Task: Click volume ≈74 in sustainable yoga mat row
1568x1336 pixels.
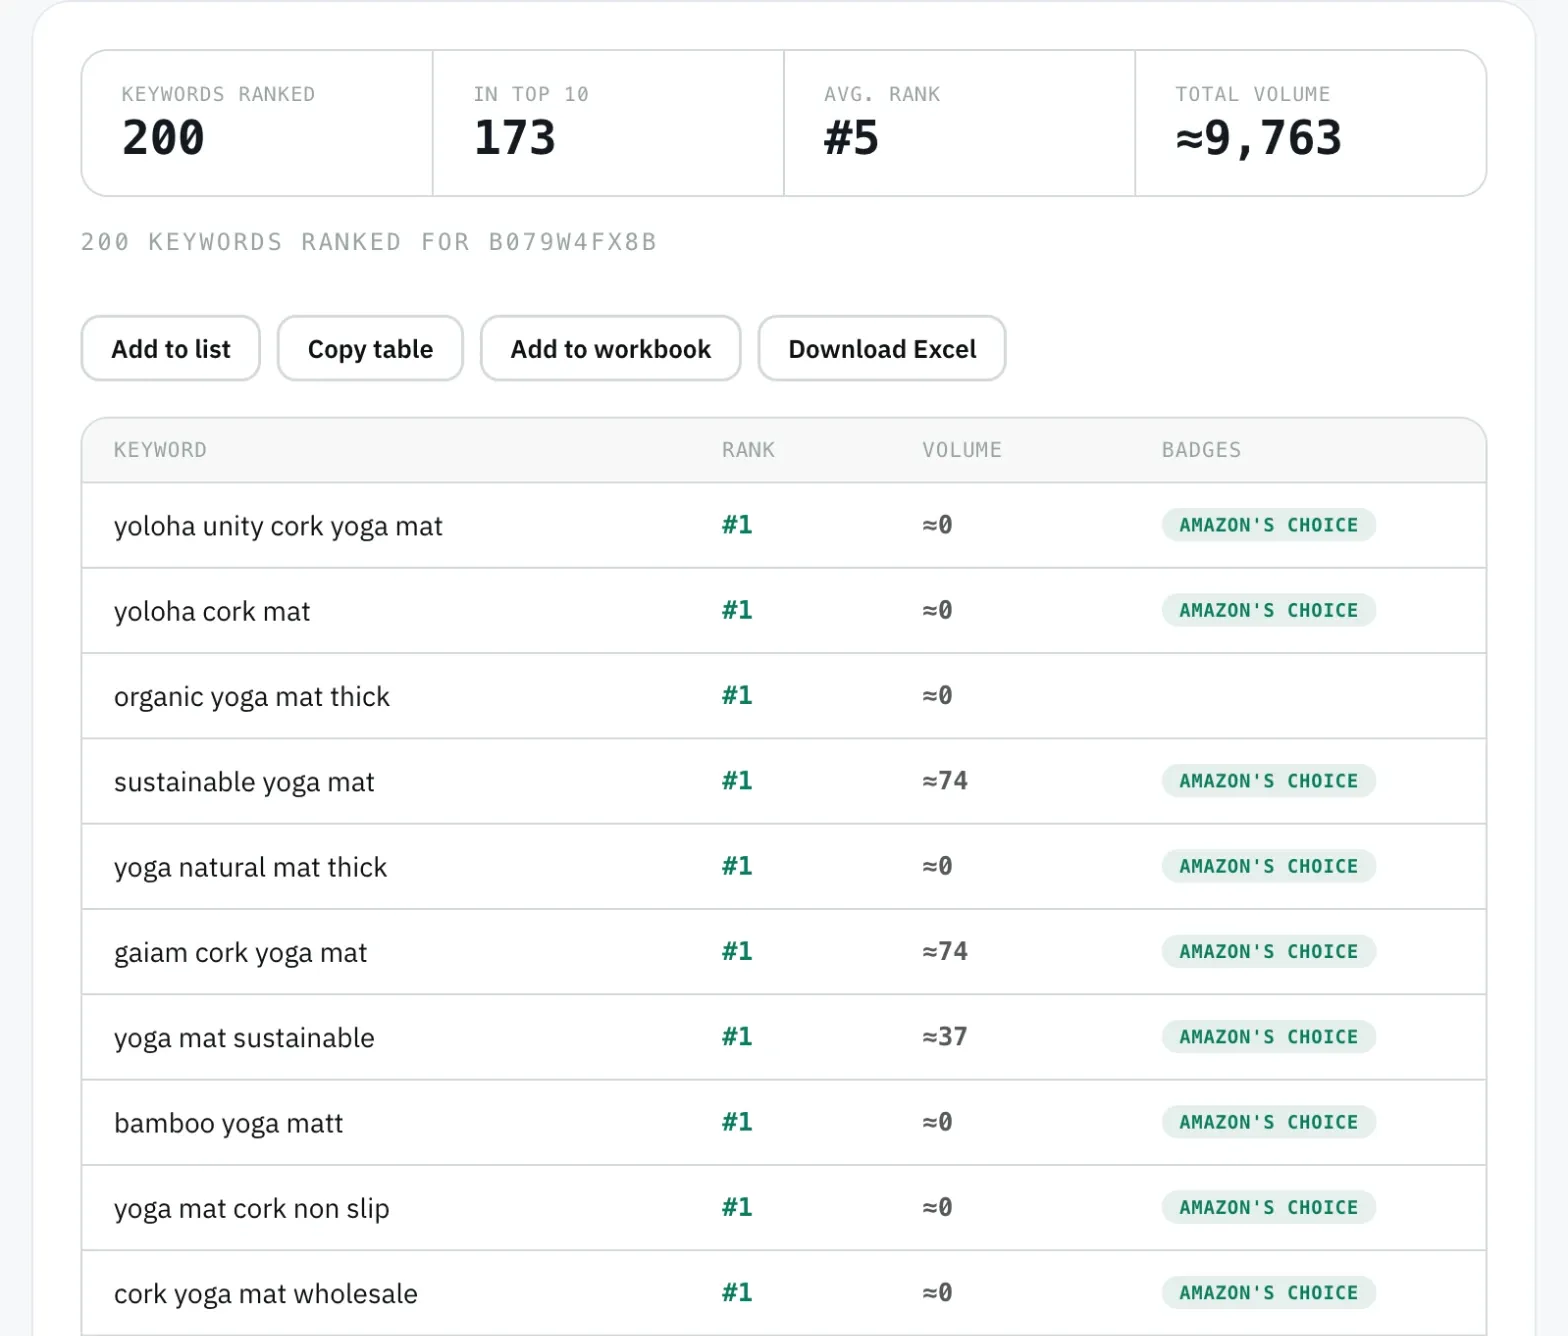Action: 945,781
